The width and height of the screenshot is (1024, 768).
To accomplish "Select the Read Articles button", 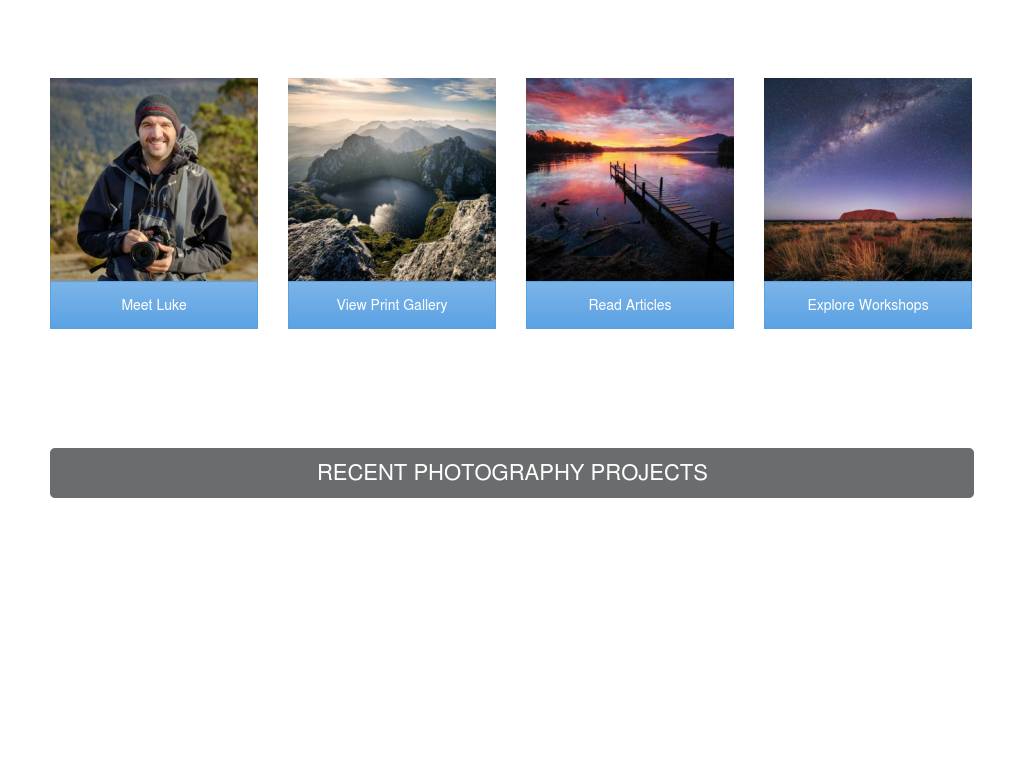I will pyautogui.click(x=630, y=305).
